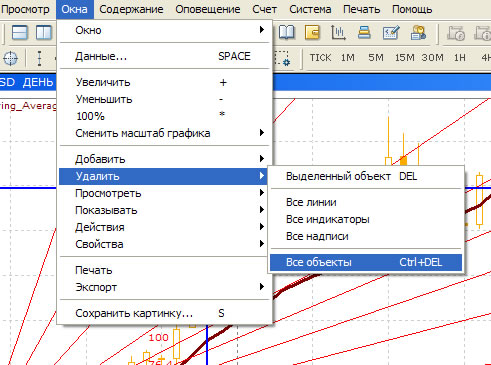Click the ДЕНЬ chart title text
Viewport: 491px width, 365px height.
coord(38,82)
